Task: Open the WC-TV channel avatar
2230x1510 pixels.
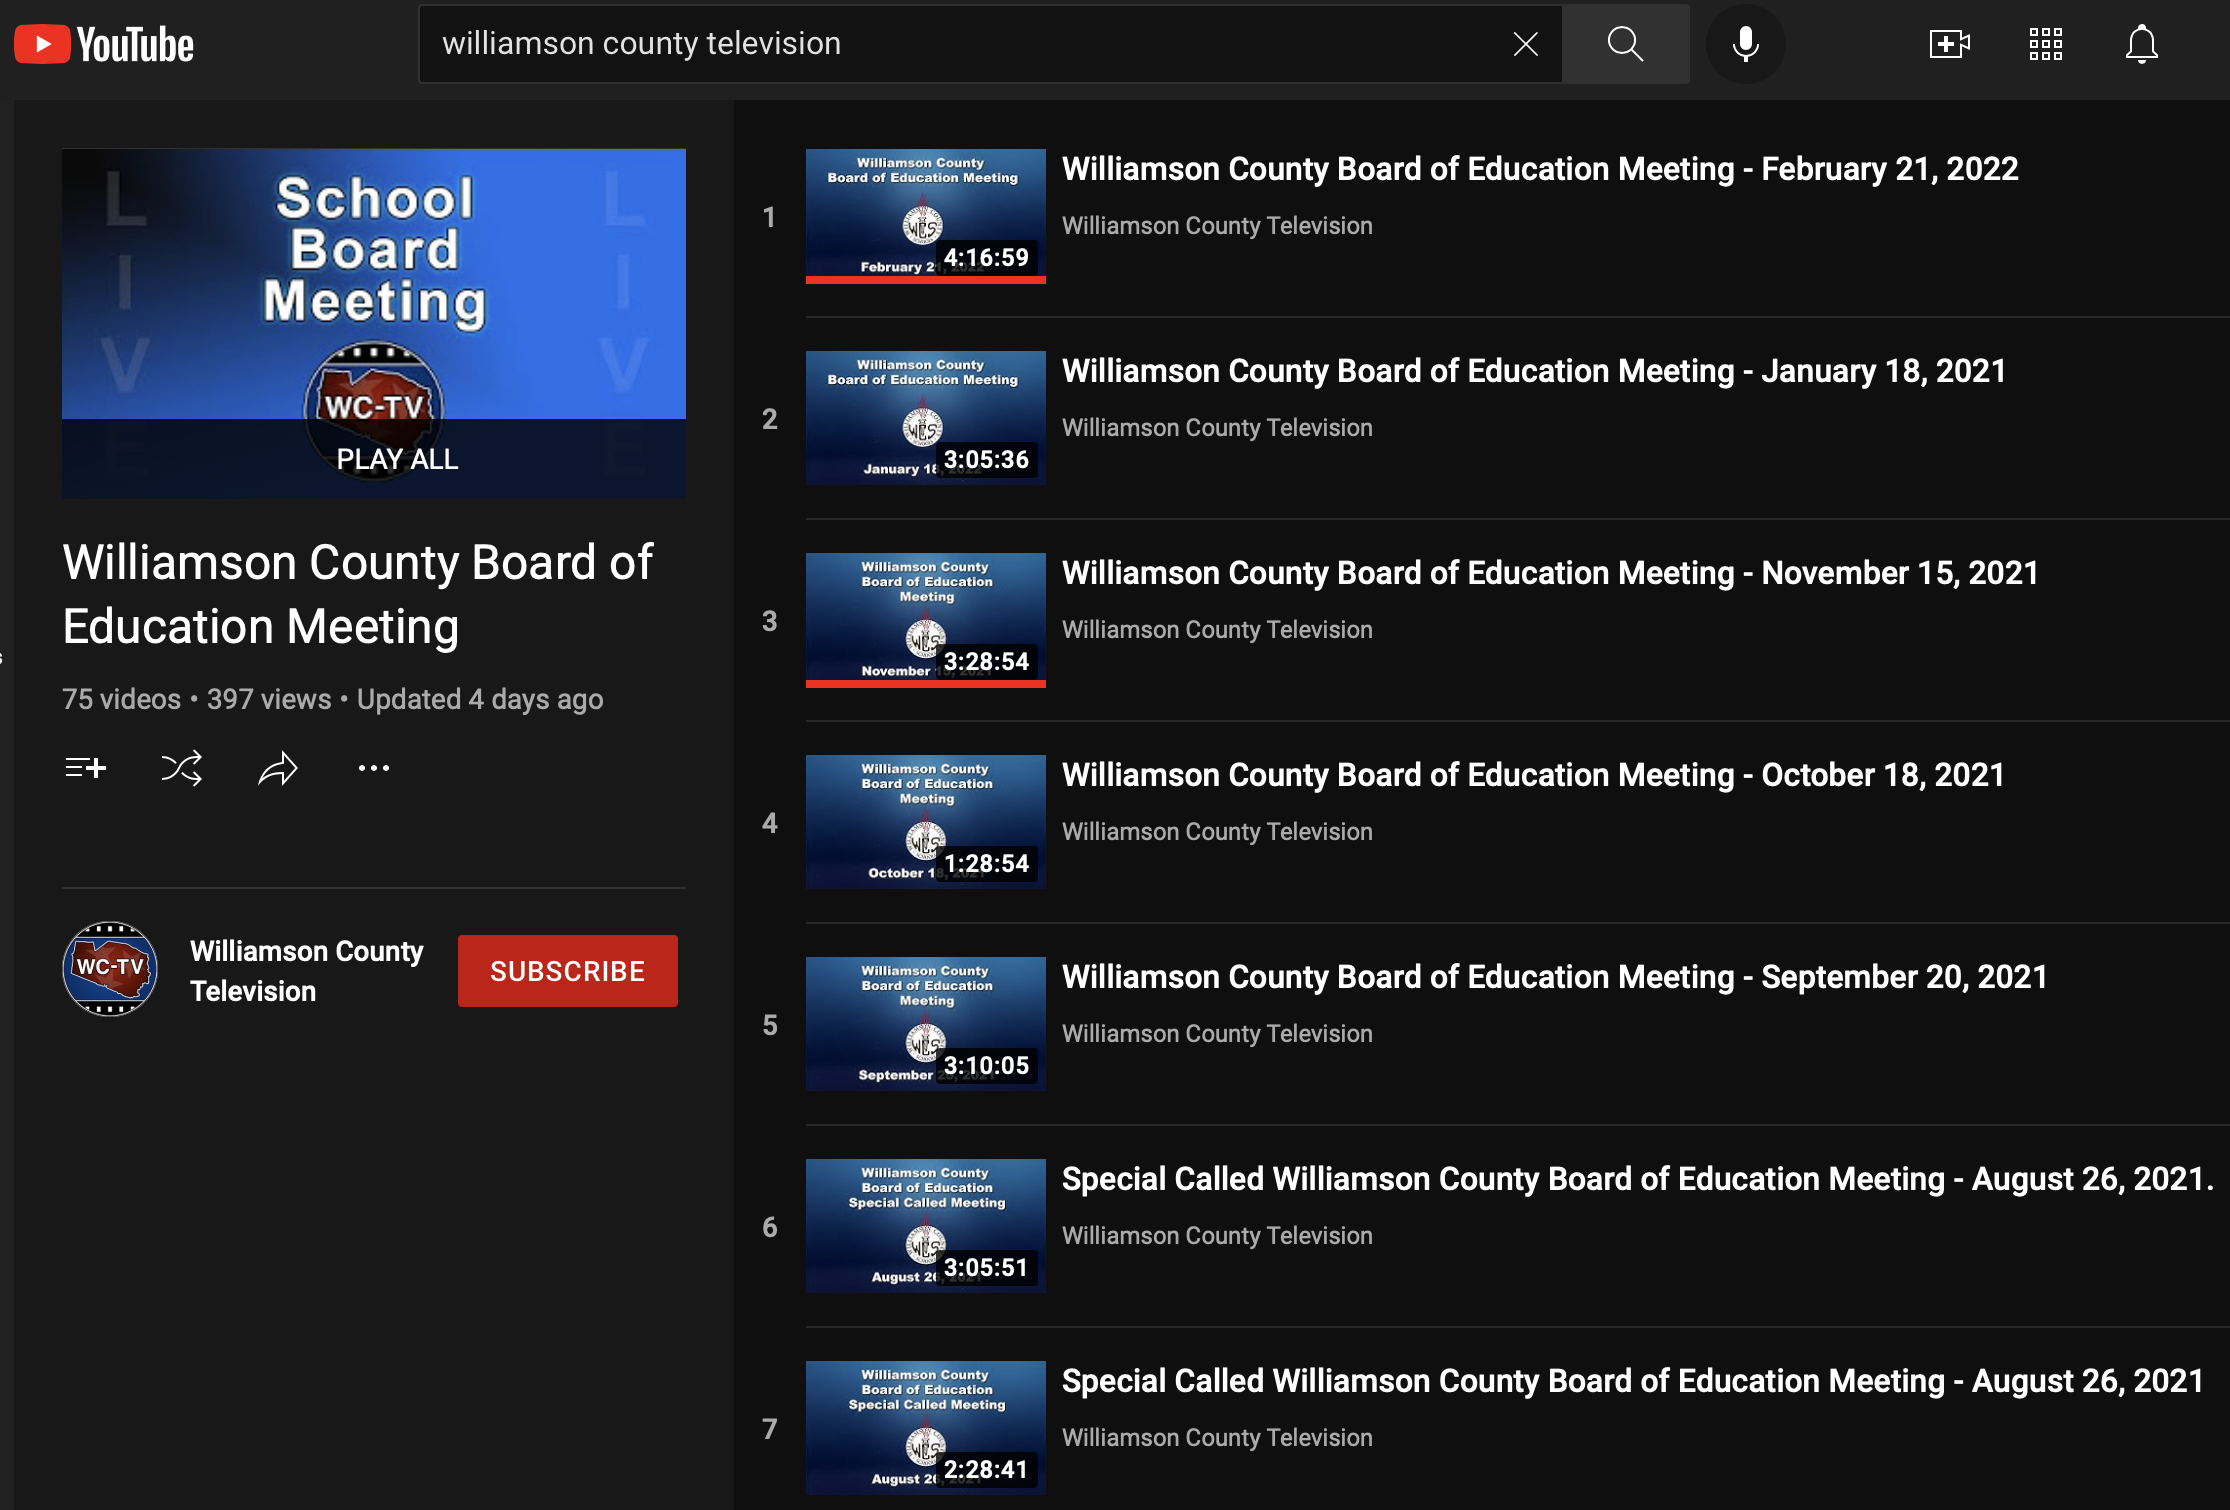Action: click(110, 969)
